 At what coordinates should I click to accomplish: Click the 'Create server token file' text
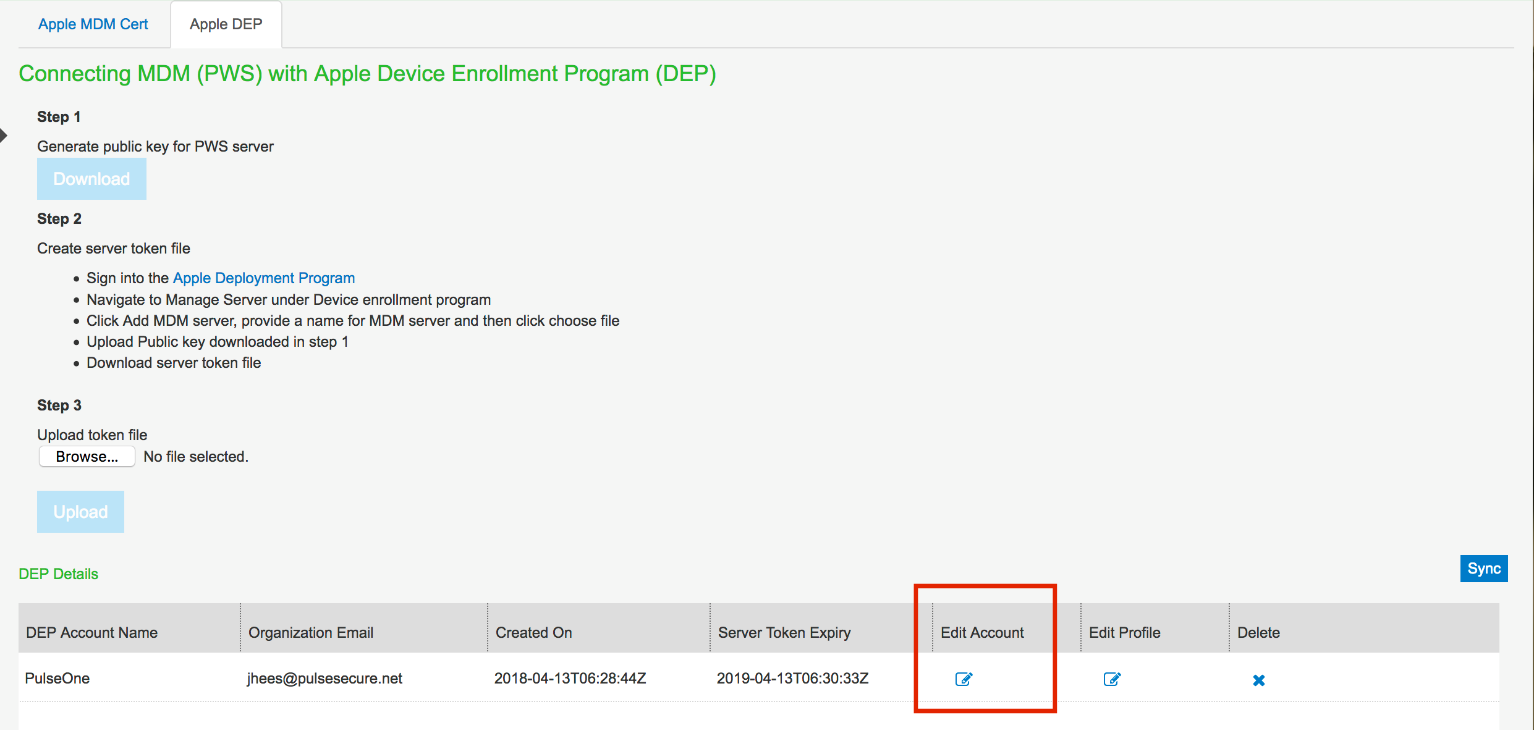114,248
